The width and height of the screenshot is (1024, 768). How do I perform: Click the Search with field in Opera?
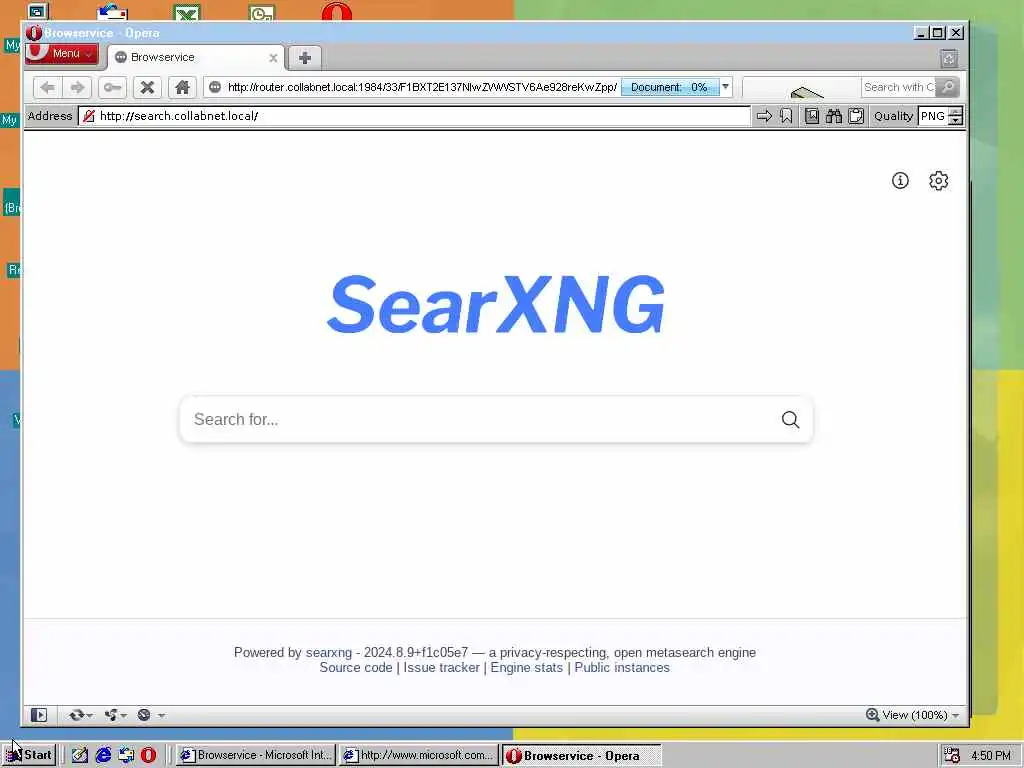[899, 87]
